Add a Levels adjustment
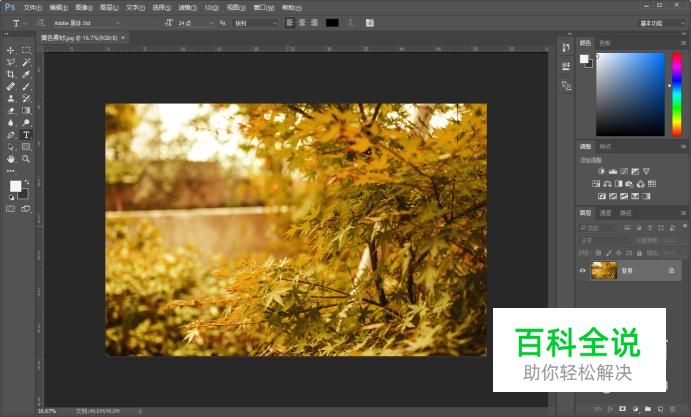 click(613, 171)
